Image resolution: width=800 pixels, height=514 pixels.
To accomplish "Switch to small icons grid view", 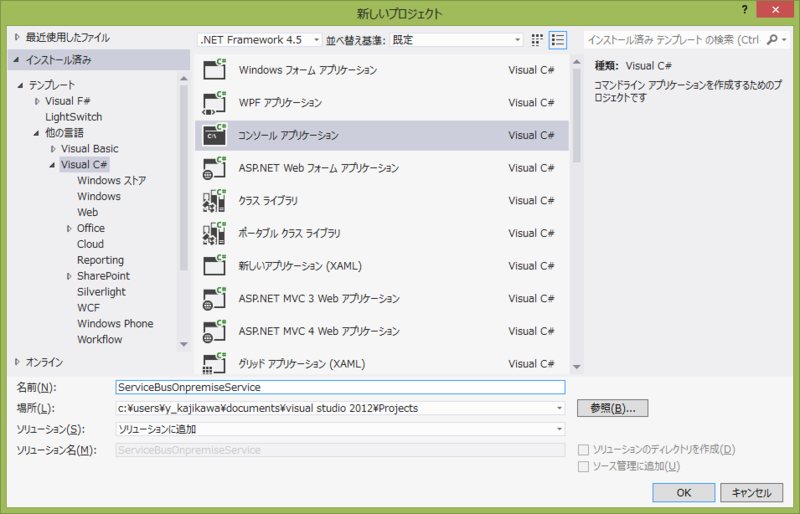I will pos(537,40).
